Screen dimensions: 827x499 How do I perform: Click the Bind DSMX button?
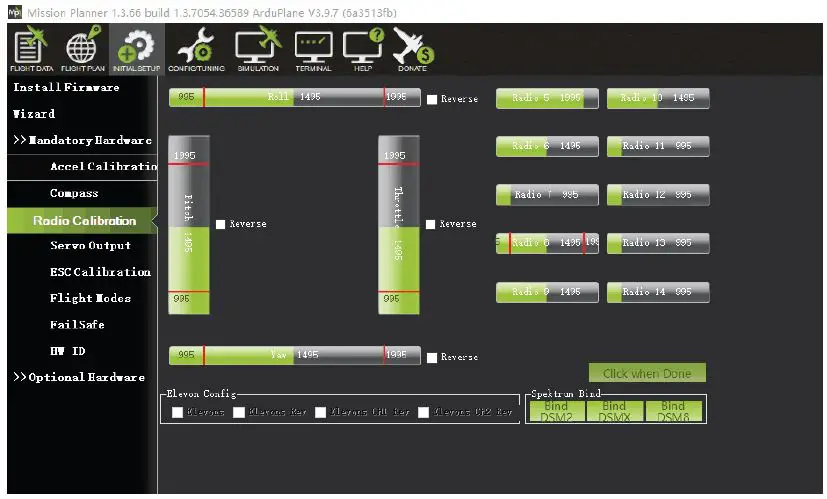pos(614,411)
